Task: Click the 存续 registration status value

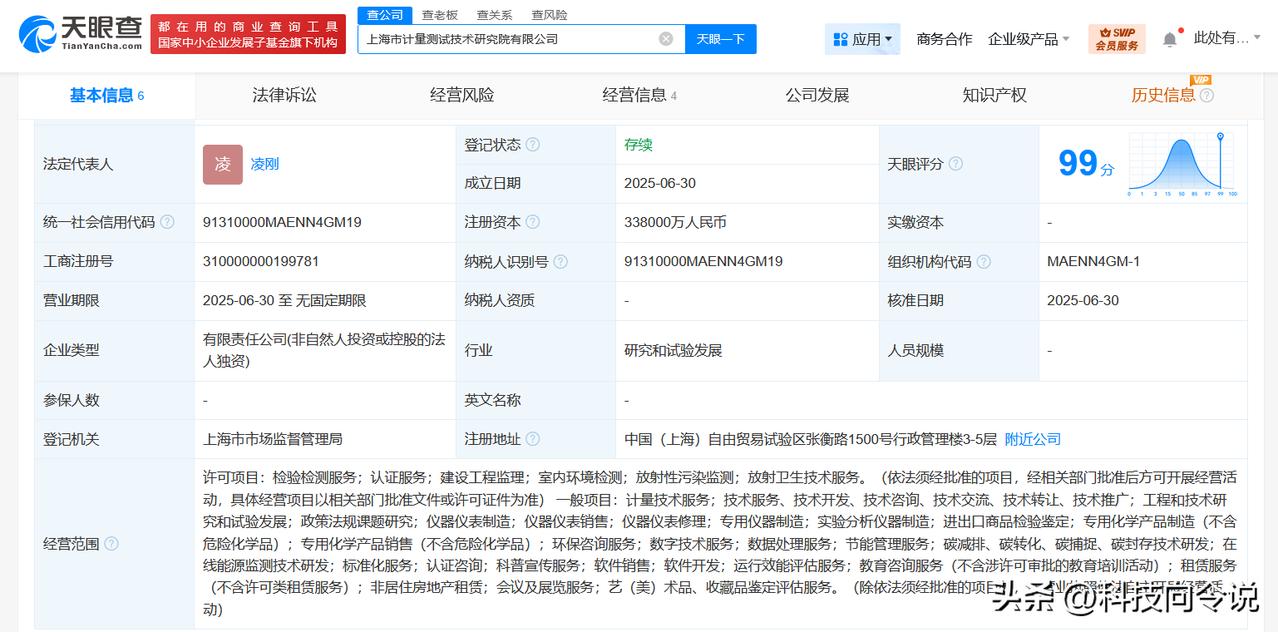Action: tap(638, 145)
